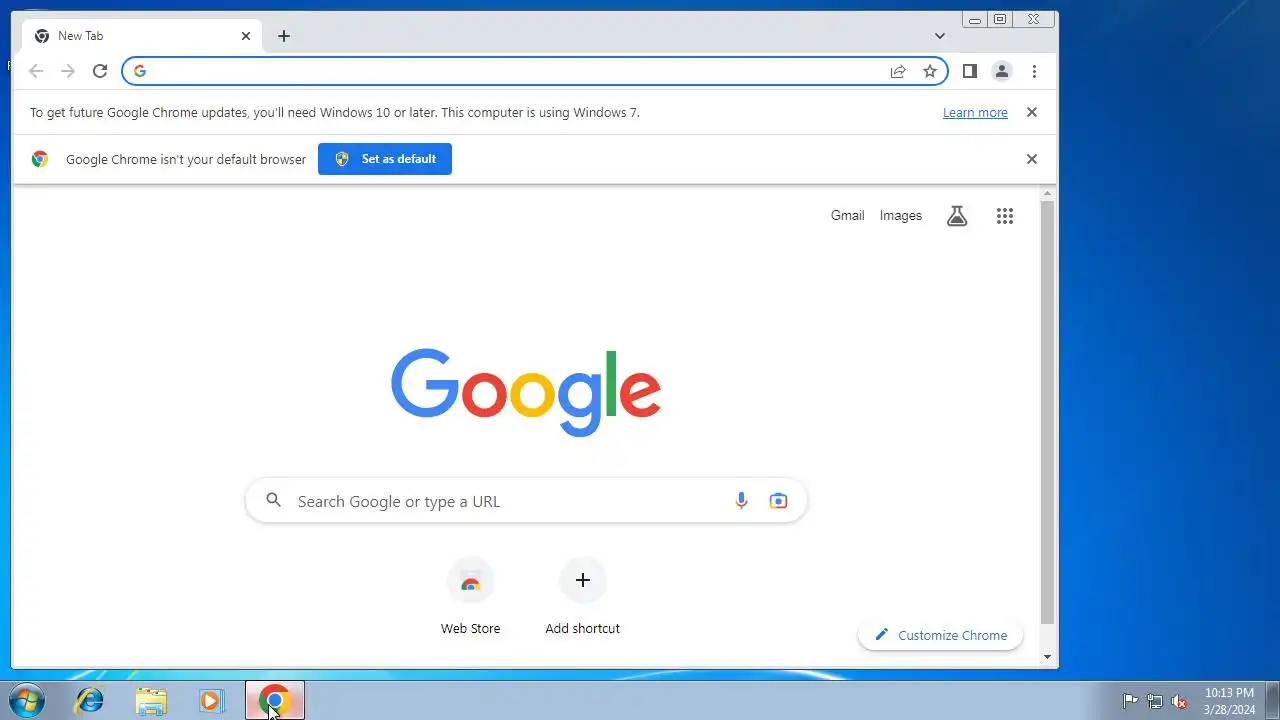Search by image with camera icon

(778, 501)
